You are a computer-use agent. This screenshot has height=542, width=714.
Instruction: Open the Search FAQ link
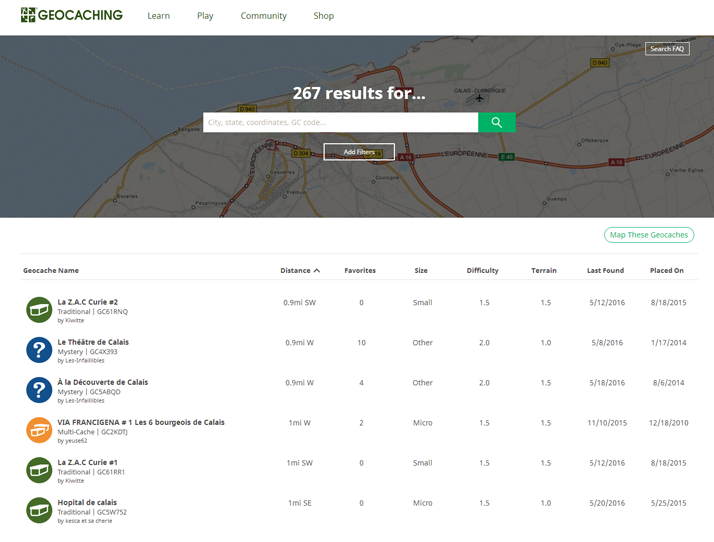coord(667,49)
